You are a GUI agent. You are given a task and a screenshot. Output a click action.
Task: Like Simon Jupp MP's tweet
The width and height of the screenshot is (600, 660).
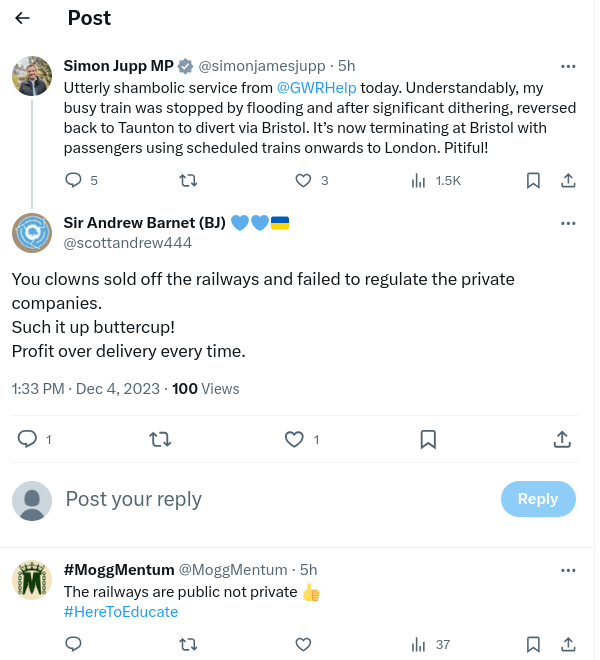(303, 181)
